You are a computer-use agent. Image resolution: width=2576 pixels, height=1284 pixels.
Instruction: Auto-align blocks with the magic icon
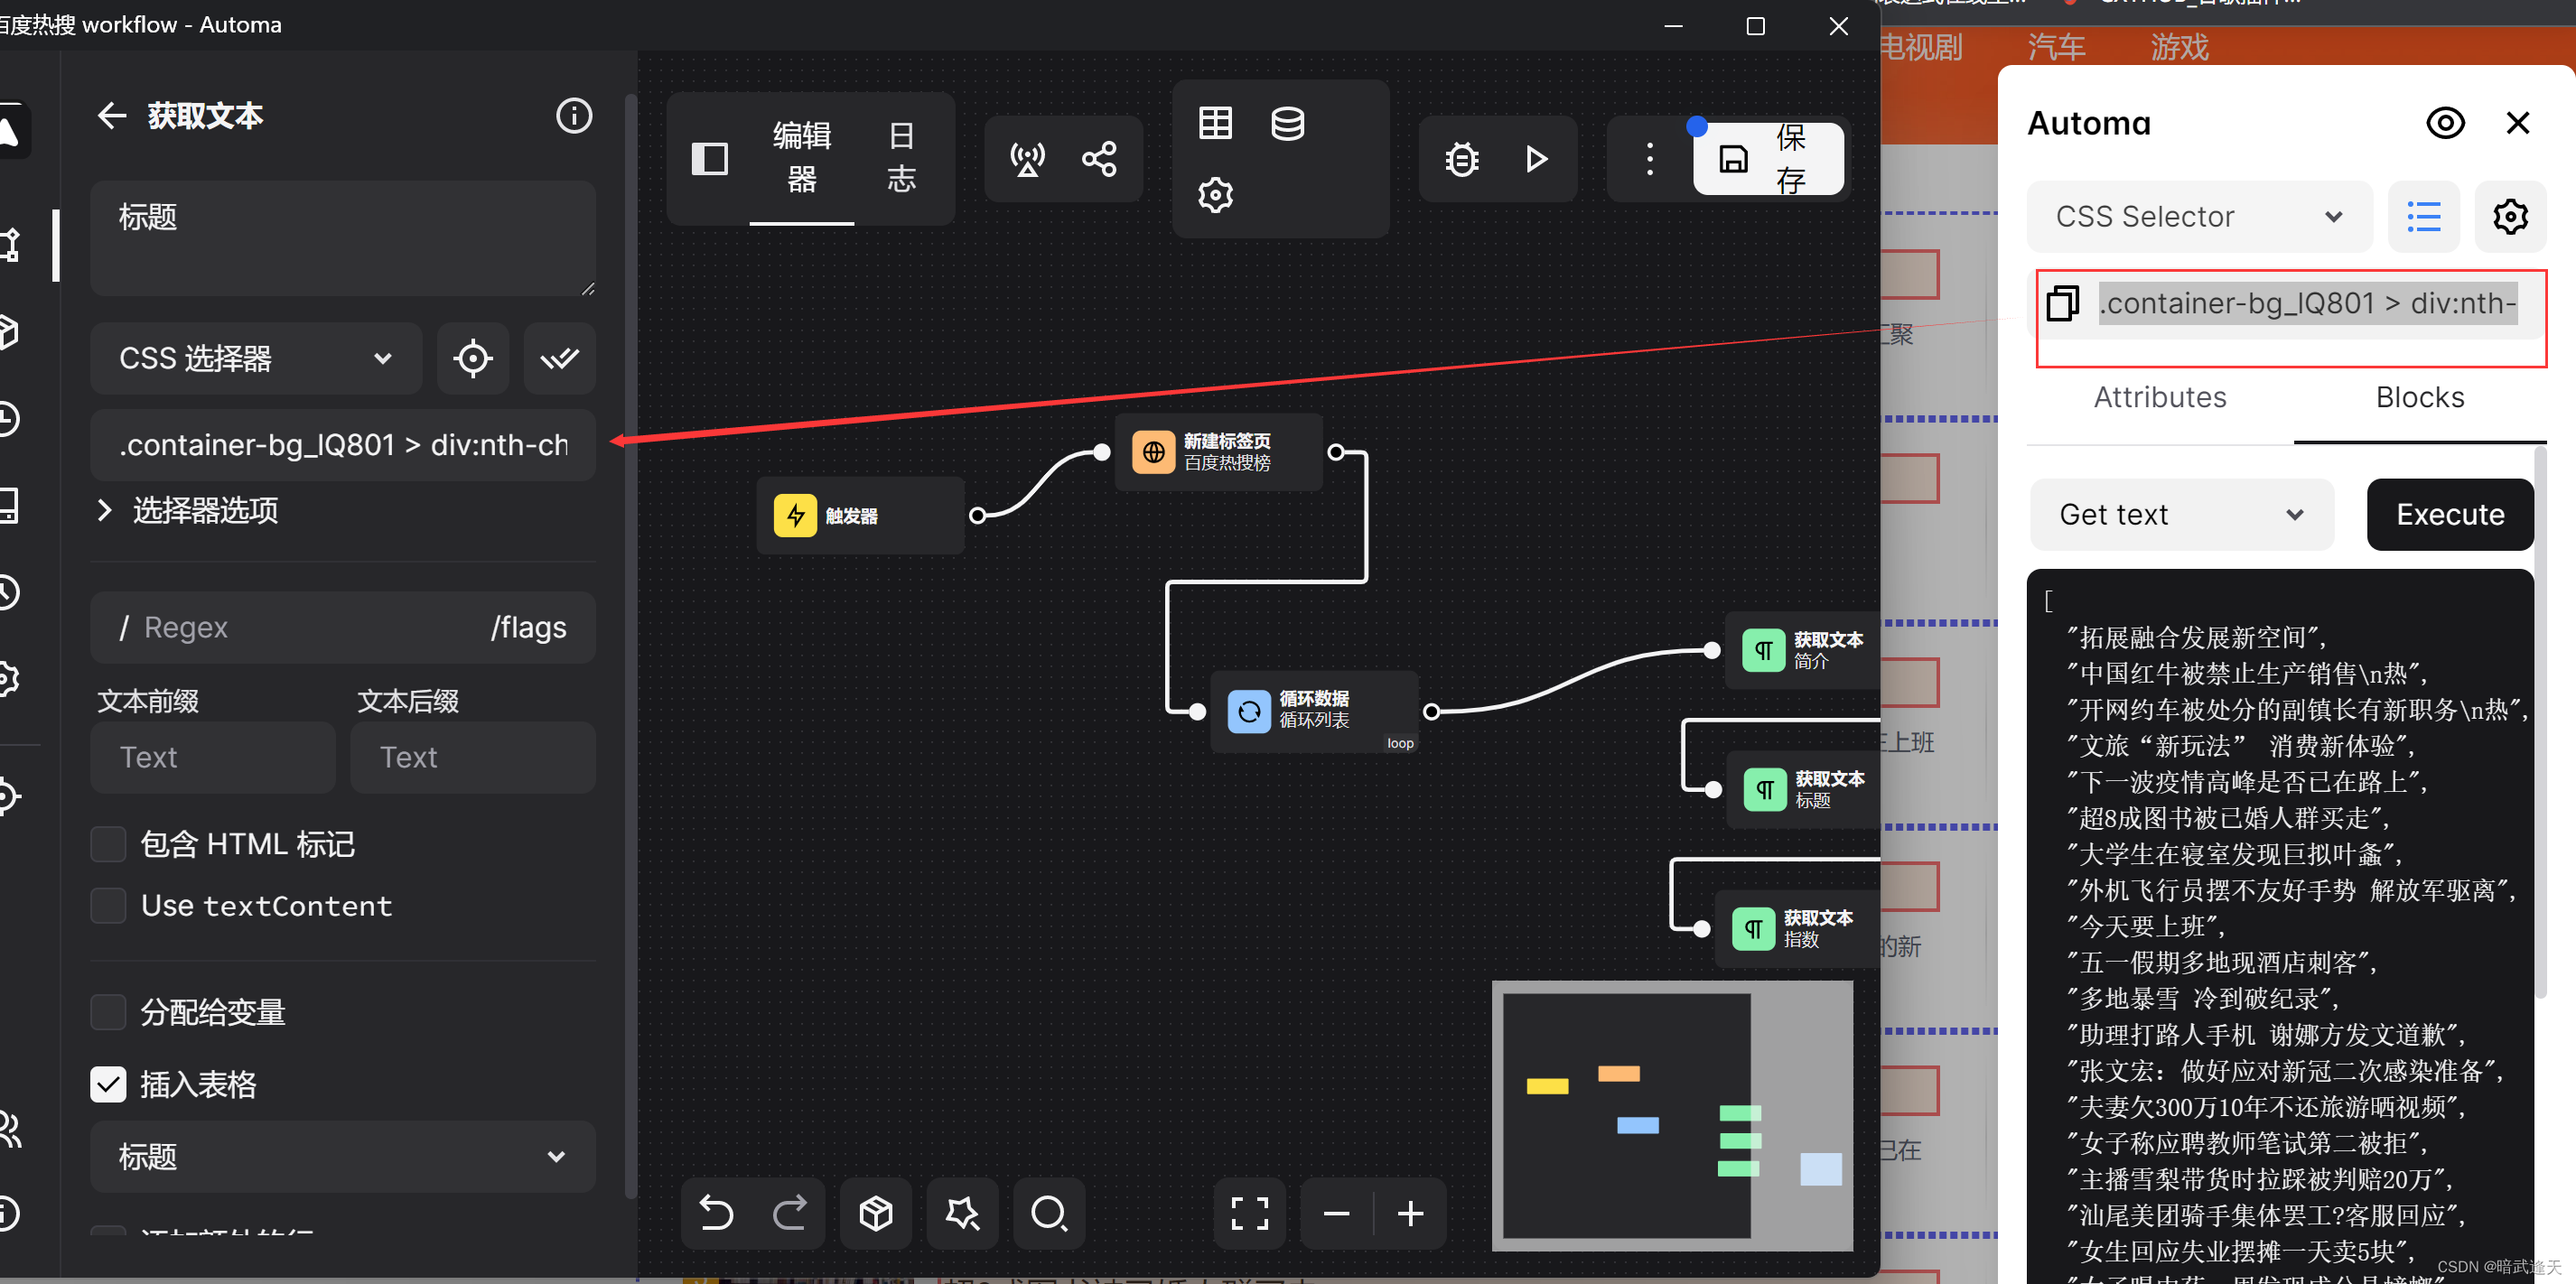pos(962,1213)
